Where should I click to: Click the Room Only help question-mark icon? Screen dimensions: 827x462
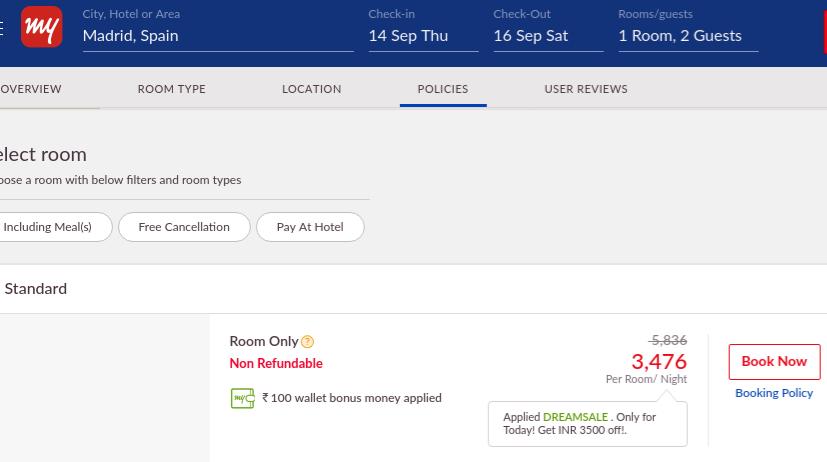click(x=307, y=342)
